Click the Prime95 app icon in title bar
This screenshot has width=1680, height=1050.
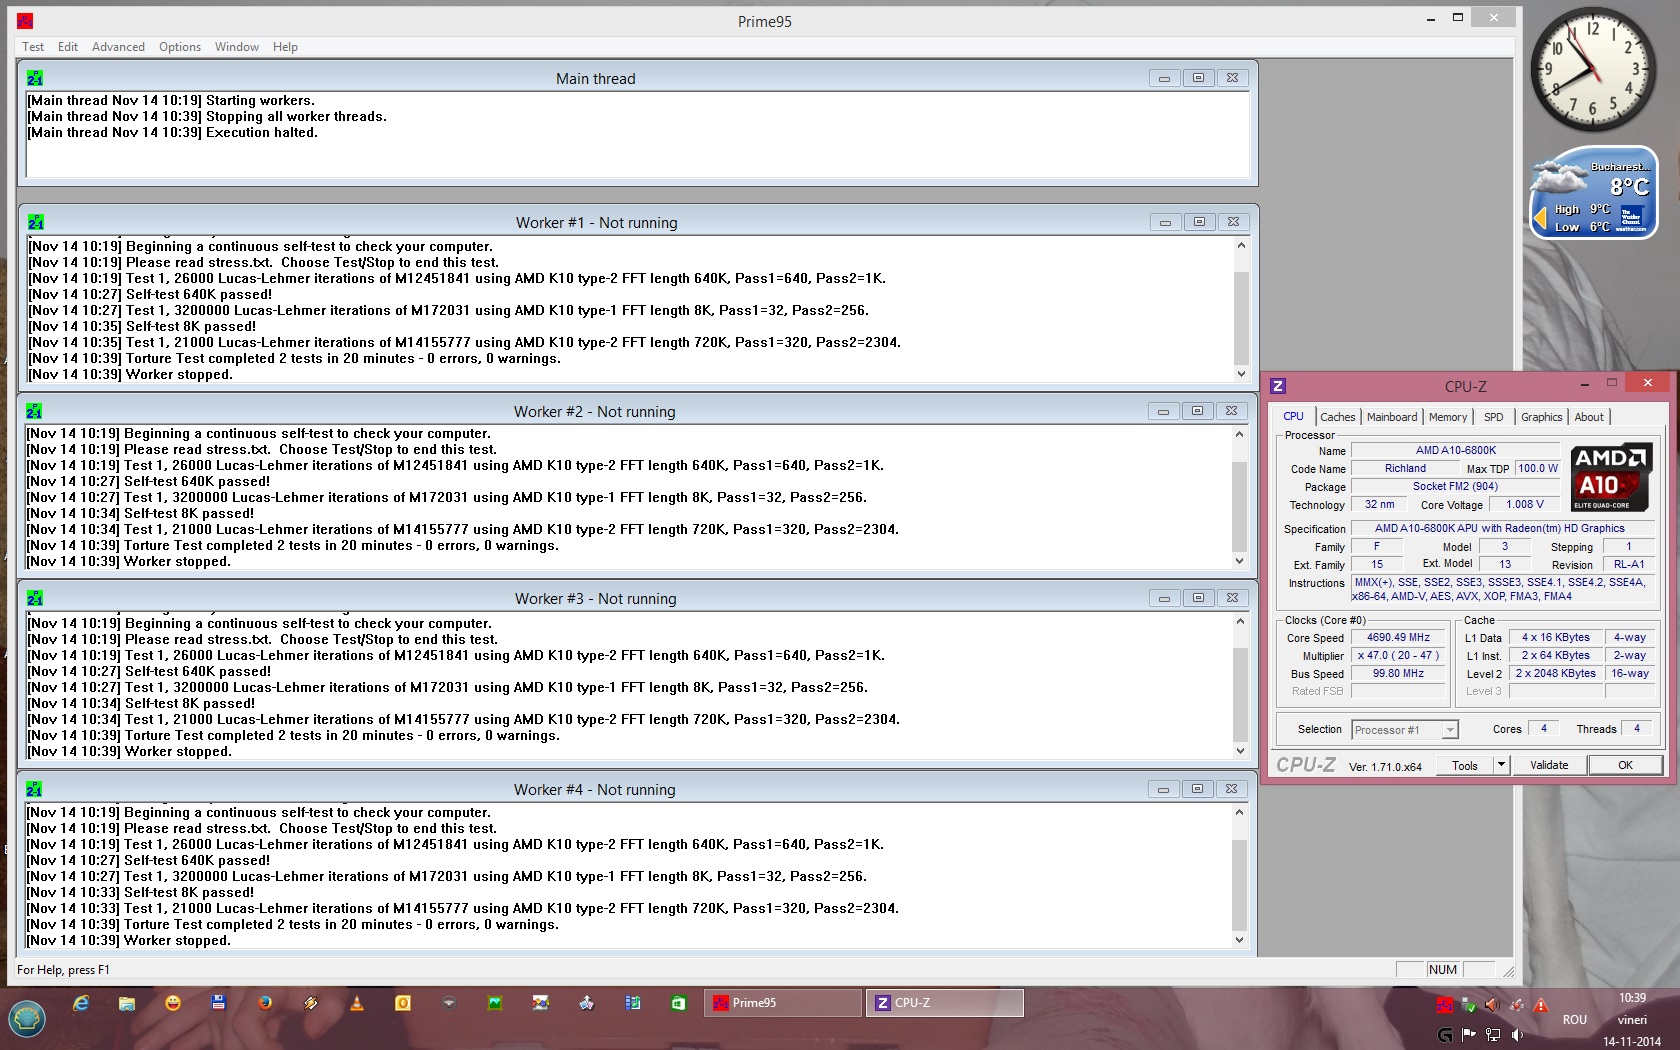(25, 21)
